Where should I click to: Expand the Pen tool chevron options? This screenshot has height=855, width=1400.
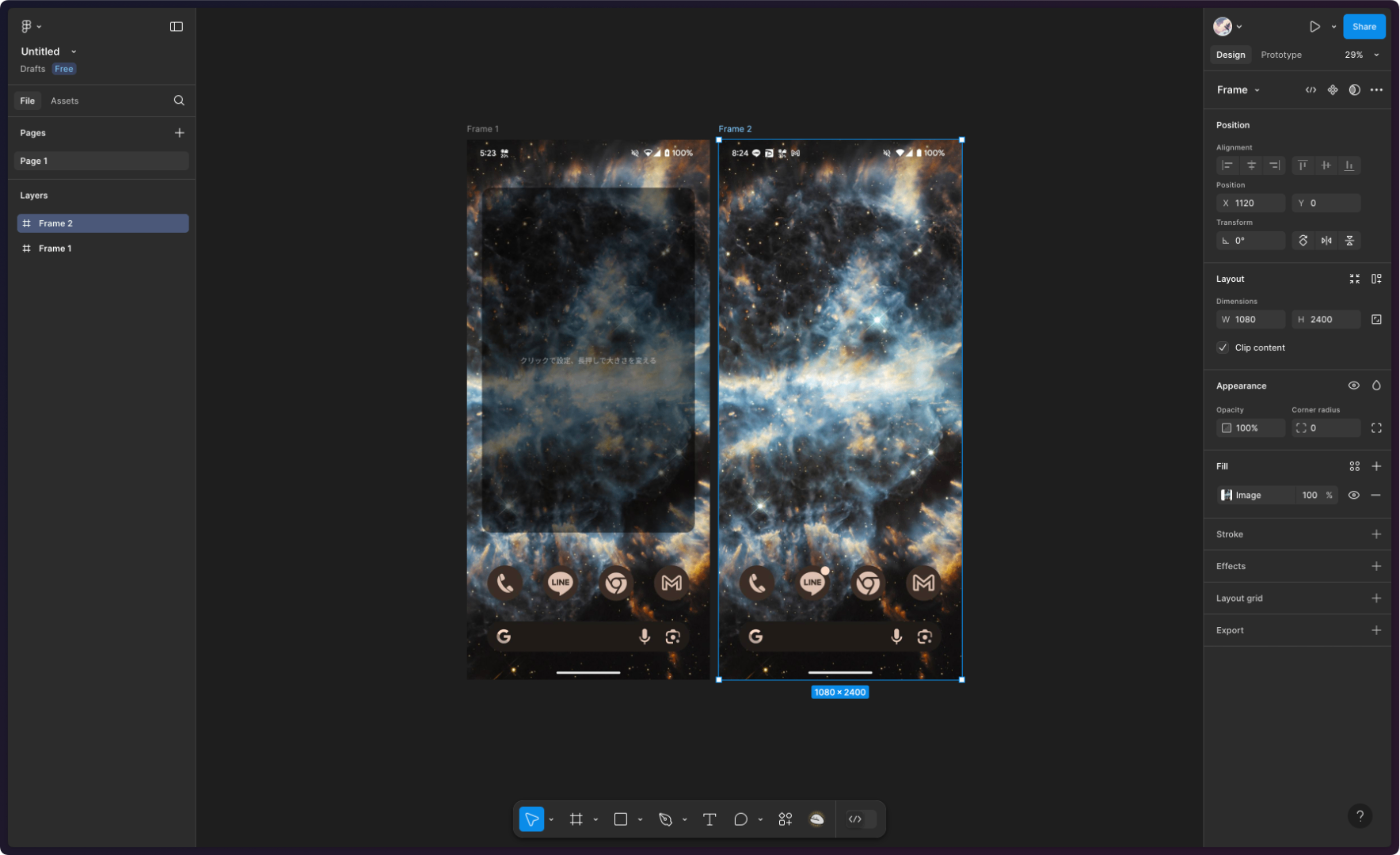pyautogui.click(x=685, y=820)
